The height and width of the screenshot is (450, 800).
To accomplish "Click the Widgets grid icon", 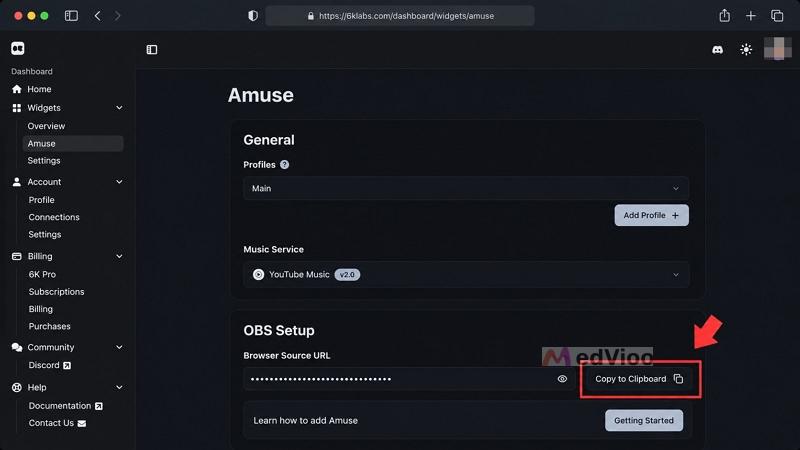I will 17,108.
